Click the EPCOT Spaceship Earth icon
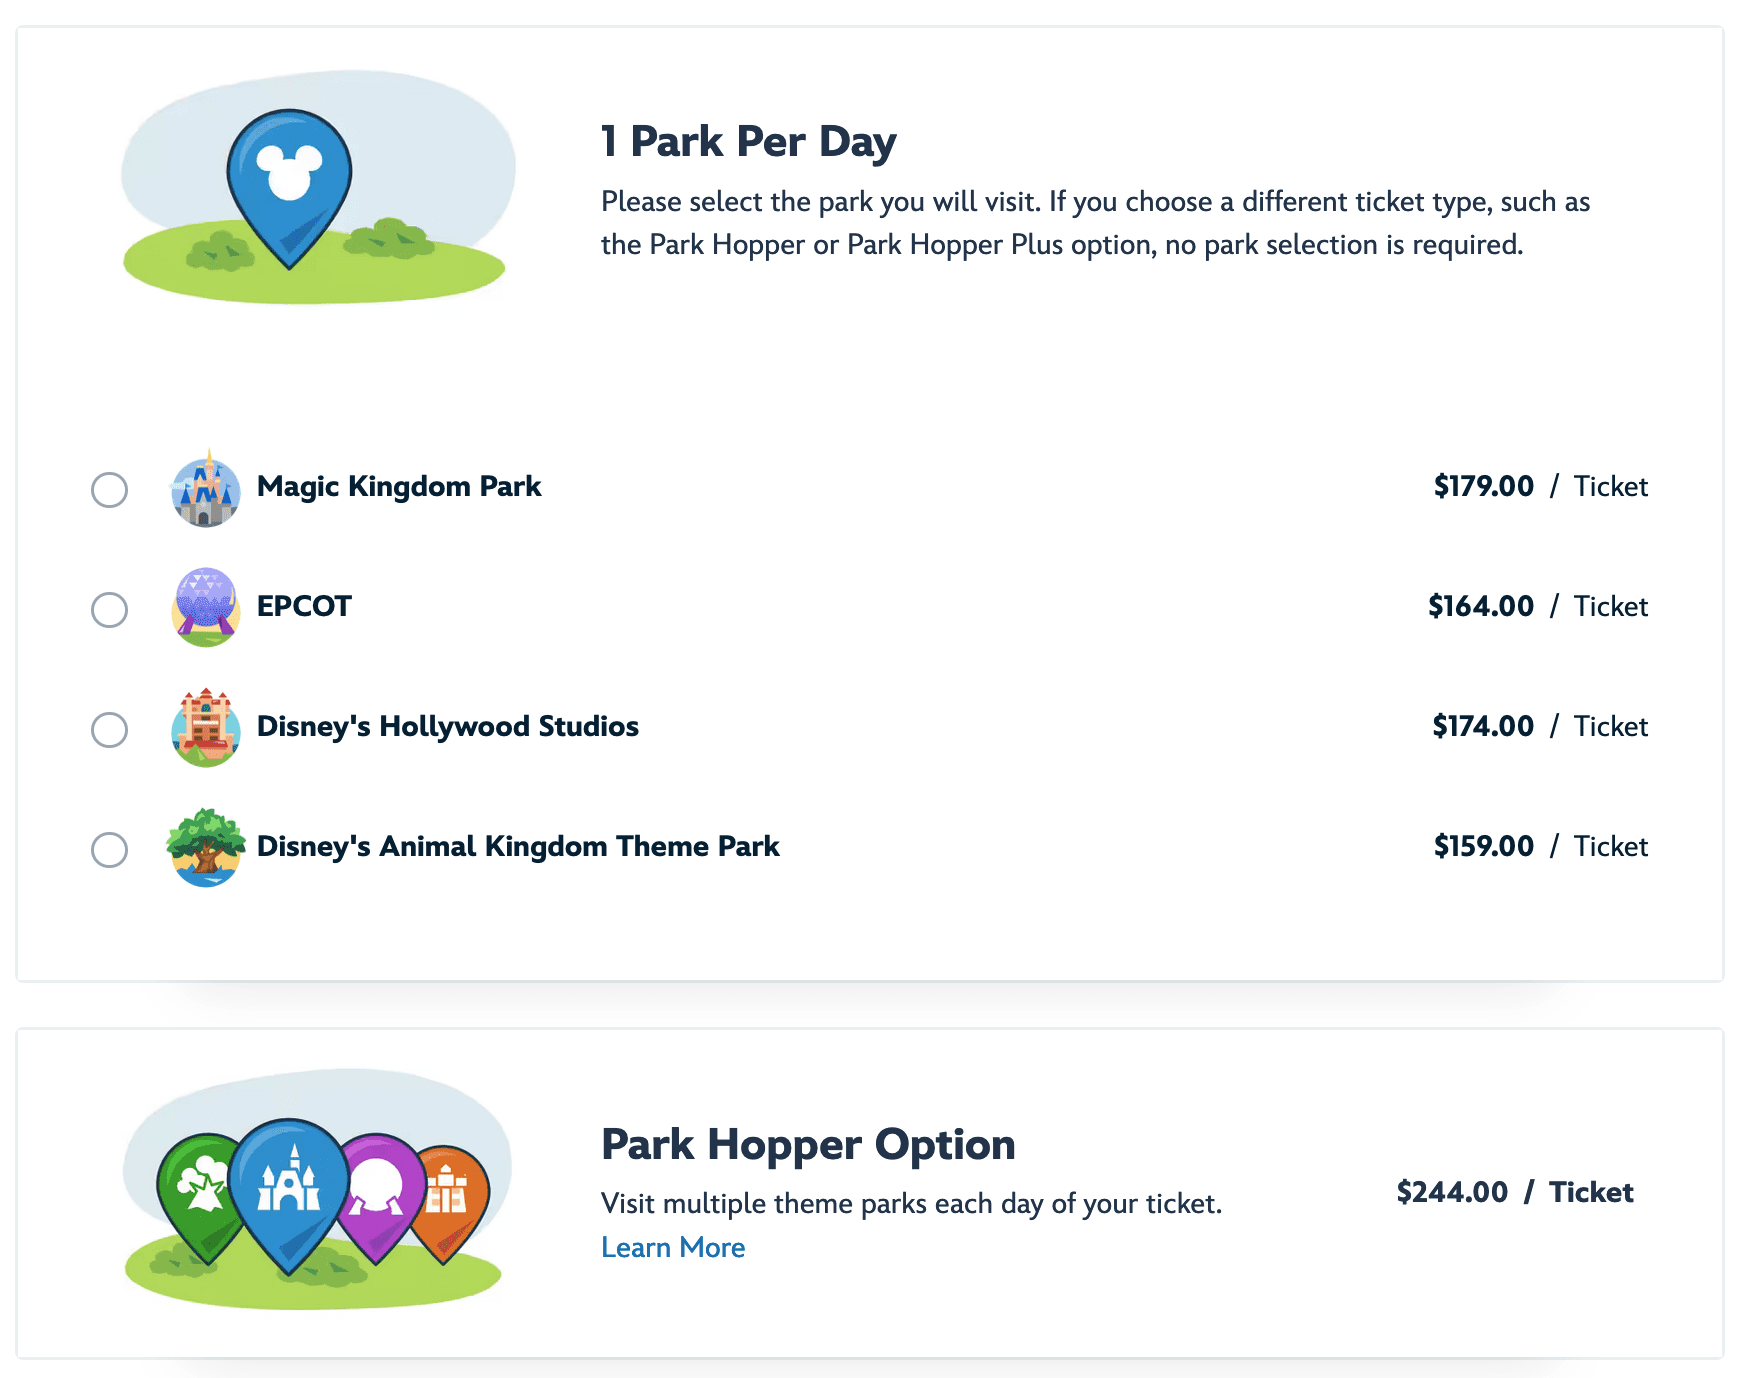This screenshot has height=1378, width=1750. (x=206, y=607)
